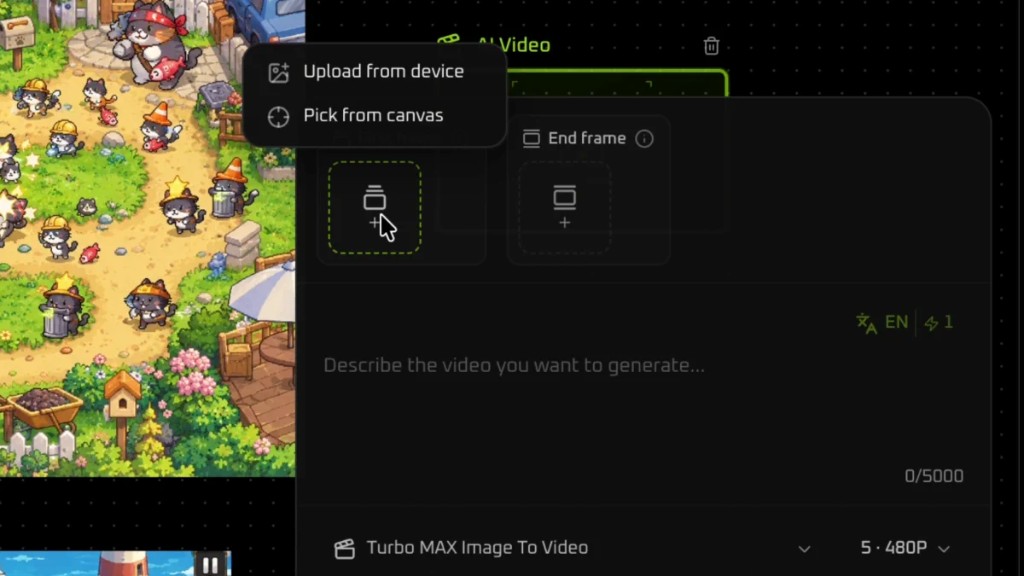The image size is (1024, 576).
Task: Select the pixel-art cats garden image
Action: pyautogui.click(x=148, y=238)
